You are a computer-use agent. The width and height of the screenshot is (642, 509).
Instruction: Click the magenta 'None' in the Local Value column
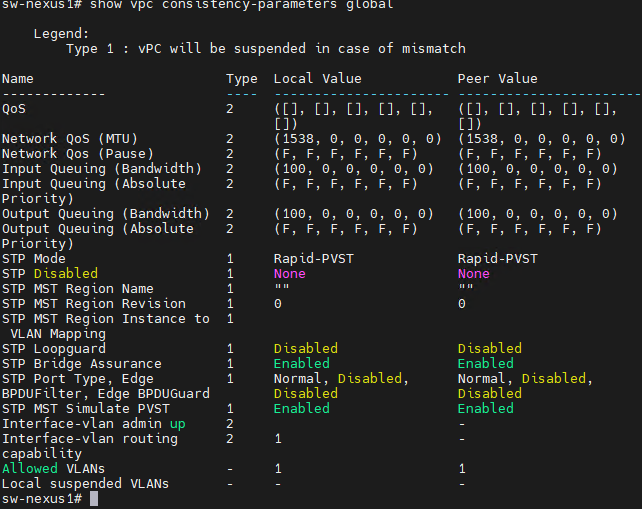click(289, 273)
